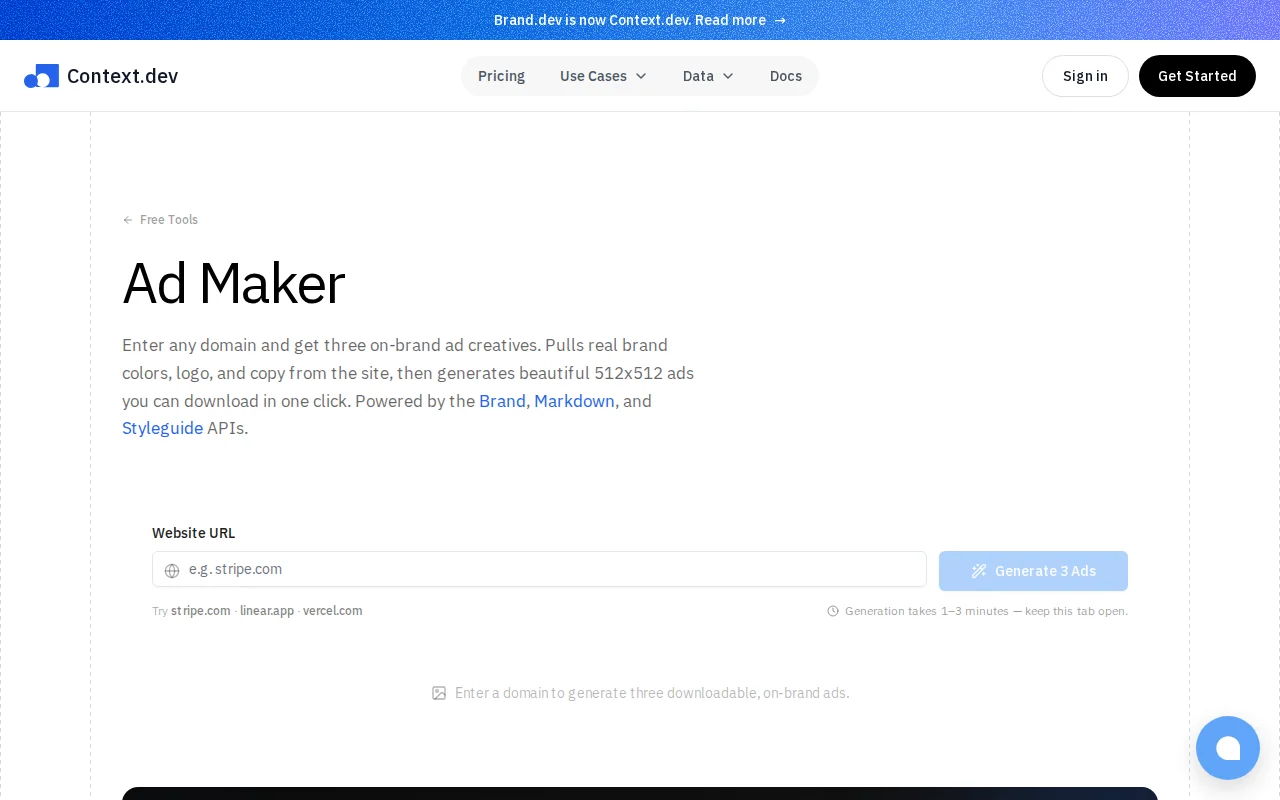Click the image placeholder icon

(439, 693)
